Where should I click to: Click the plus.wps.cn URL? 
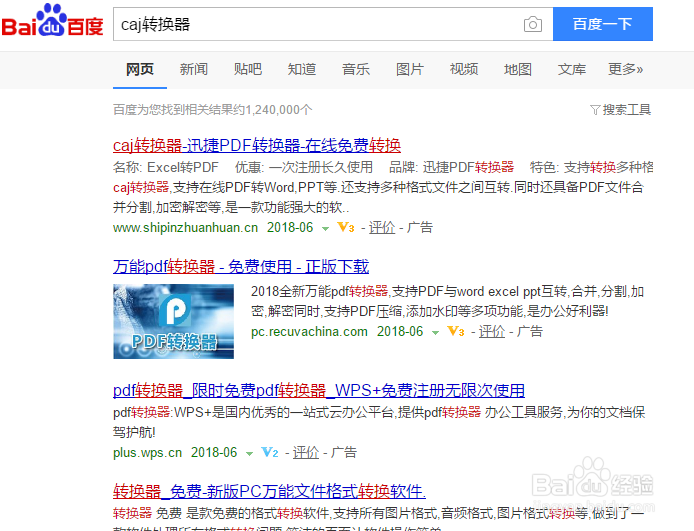(x=147, y=453)
